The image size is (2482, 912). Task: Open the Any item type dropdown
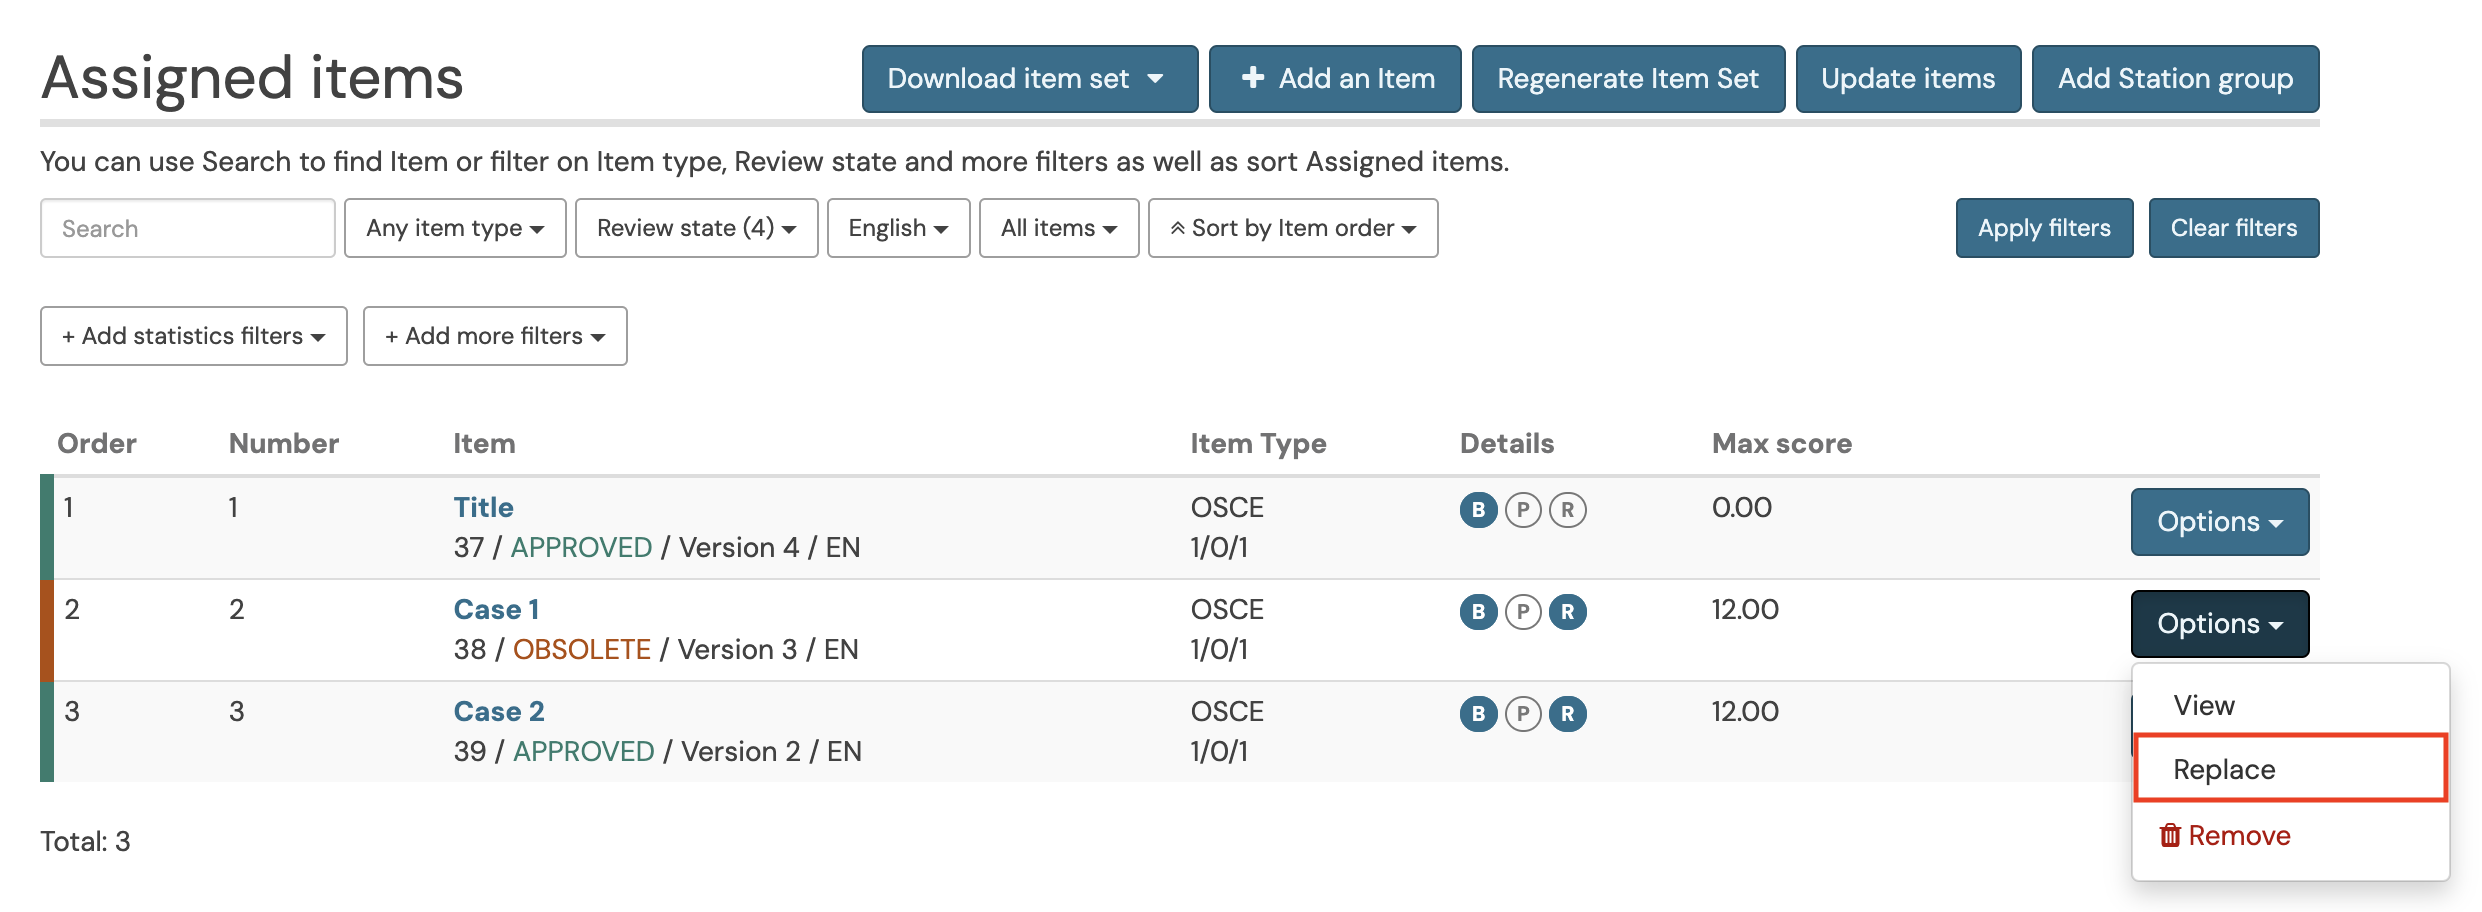coord(455,228)
